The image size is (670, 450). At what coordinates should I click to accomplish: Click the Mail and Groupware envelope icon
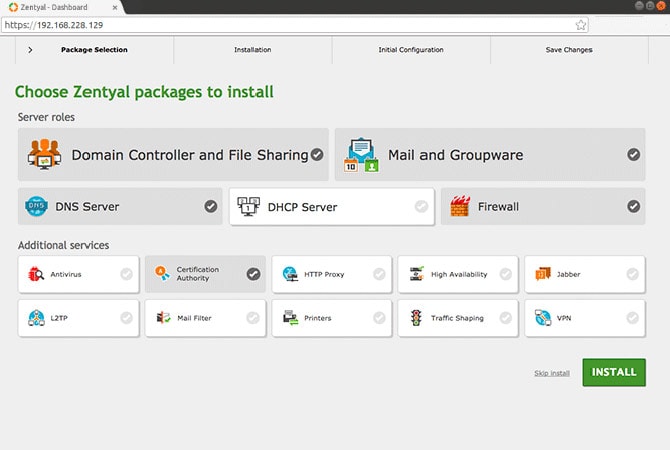click(361, 155)
